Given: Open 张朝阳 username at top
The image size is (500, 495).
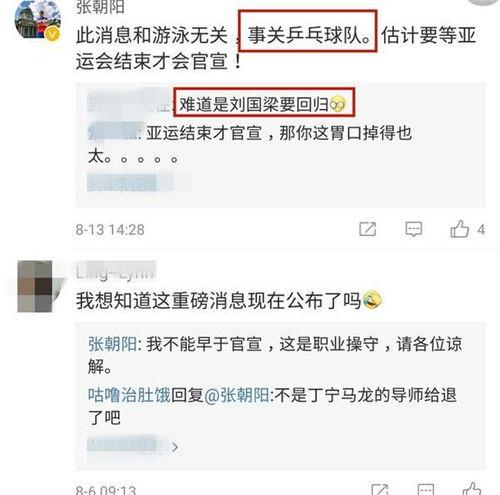Looking at the screenshot, I should click(100, 7).
